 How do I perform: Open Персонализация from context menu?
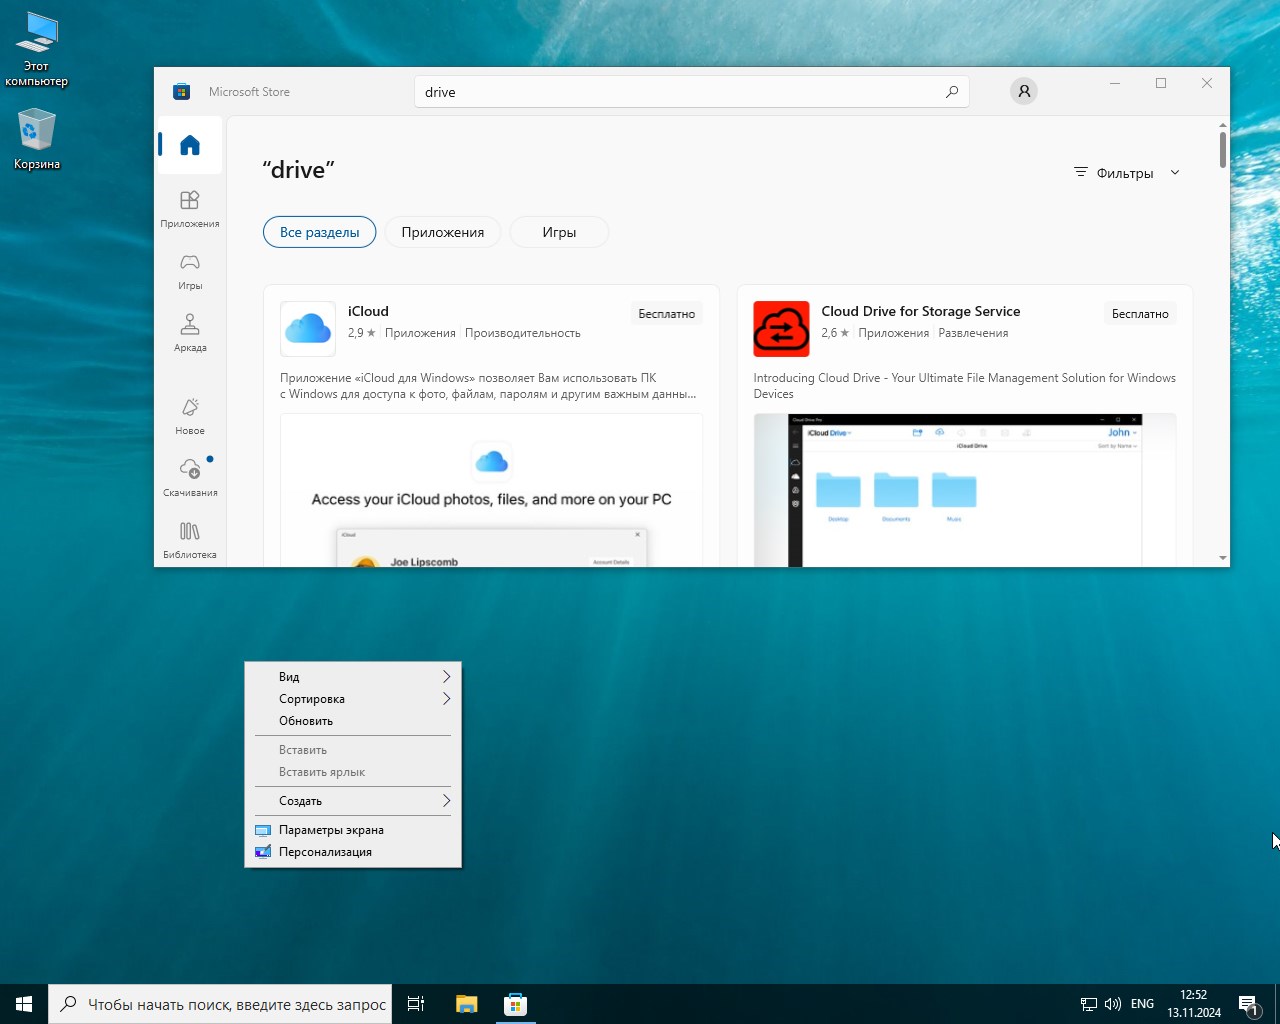point(325,852)
